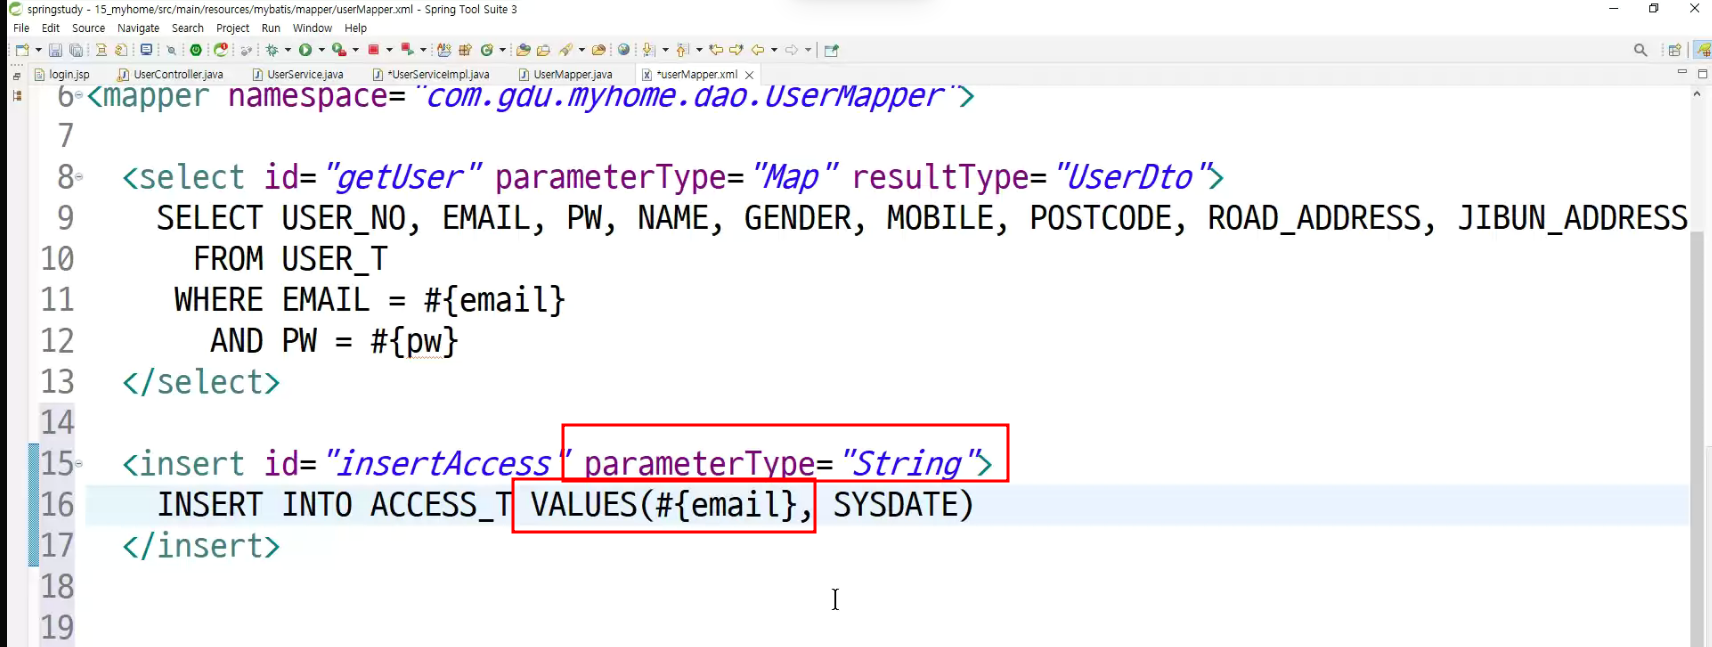Close the userMapper.xml tab
This screenshot has width=1712, height=647.
(x=749, y=75)
